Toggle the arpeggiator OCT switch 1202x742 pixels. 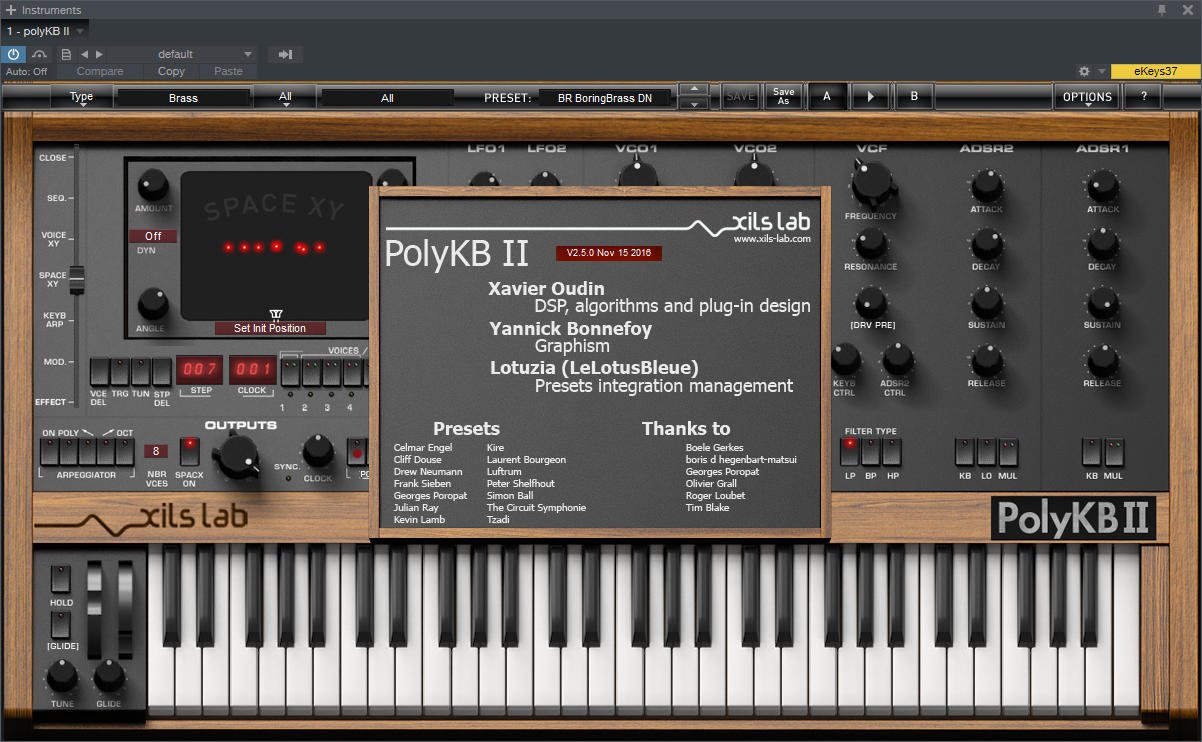[125, 451]
